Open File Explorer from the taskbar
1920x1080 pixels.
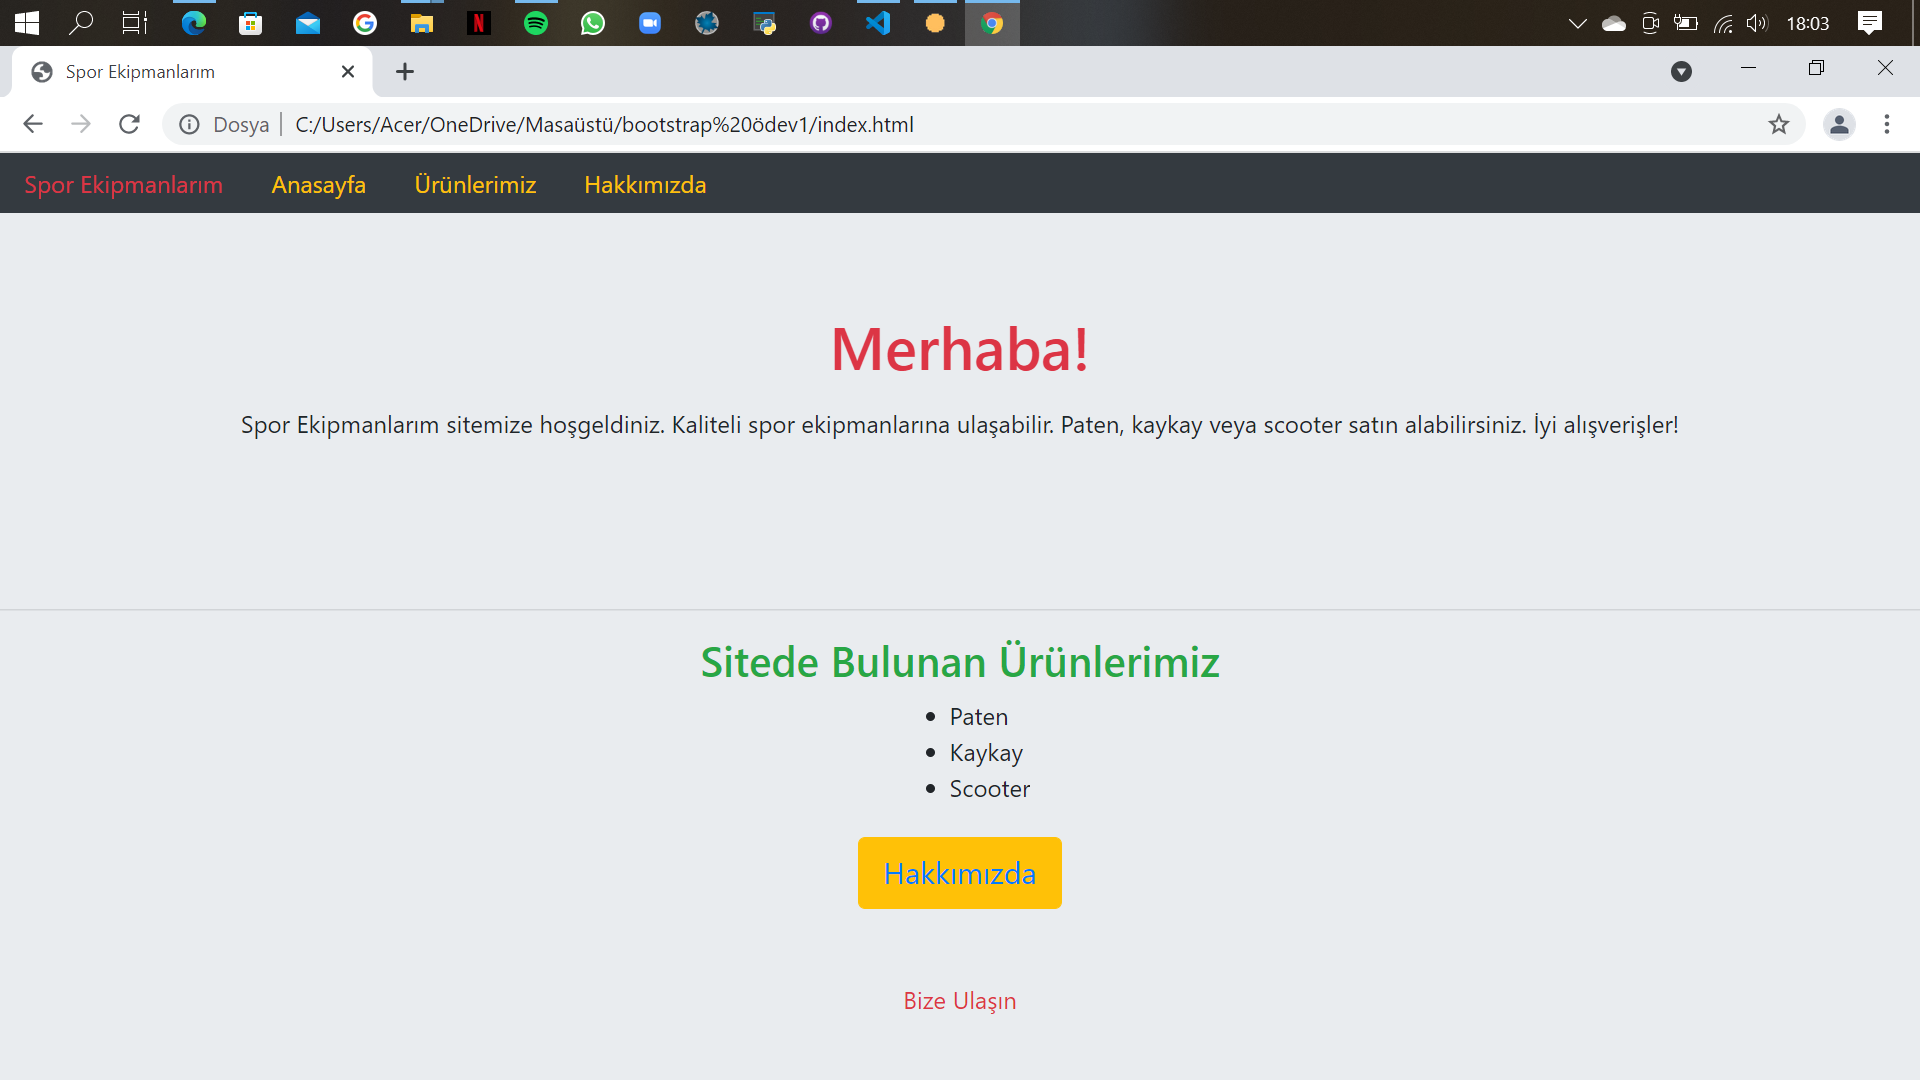[x=422, y=22]
